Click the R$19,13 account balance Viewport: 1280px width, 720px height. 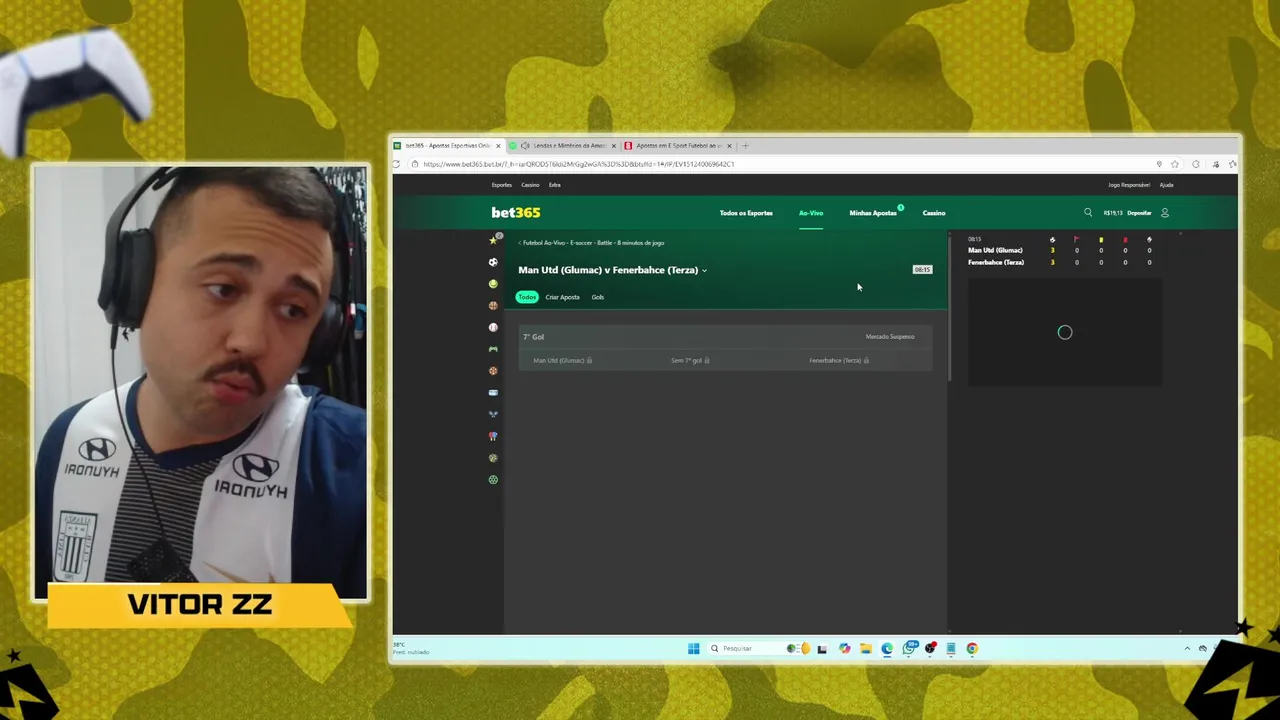[x=1113, y=213]
